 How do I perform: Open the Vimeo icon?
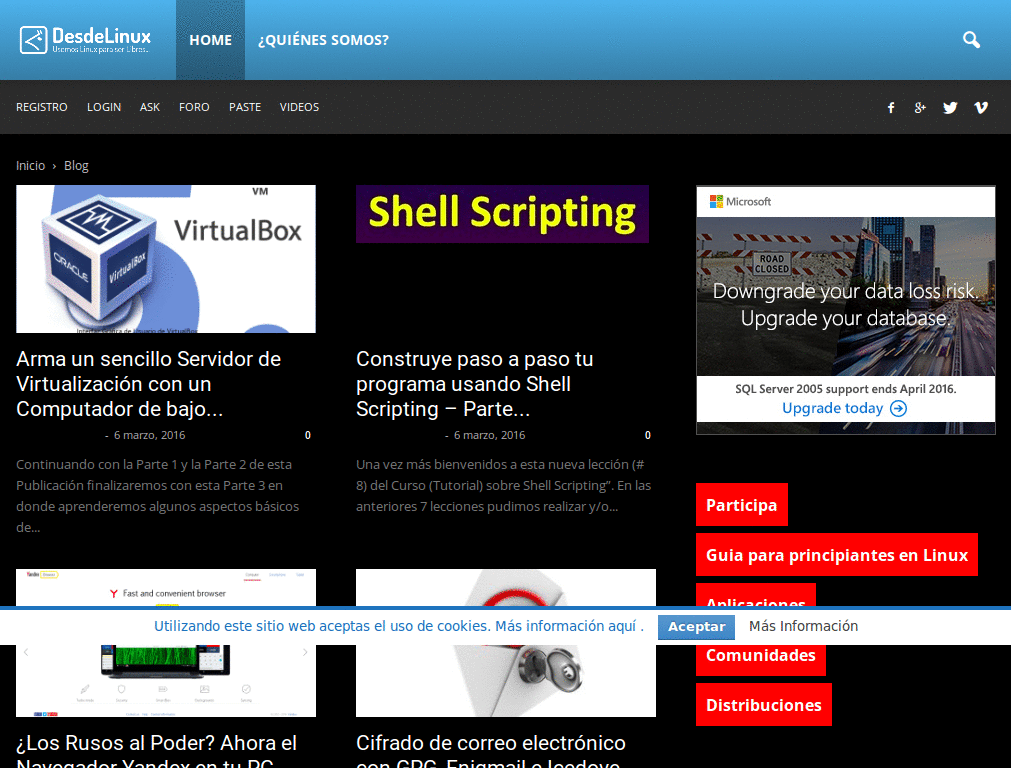(x=981, y=108)
